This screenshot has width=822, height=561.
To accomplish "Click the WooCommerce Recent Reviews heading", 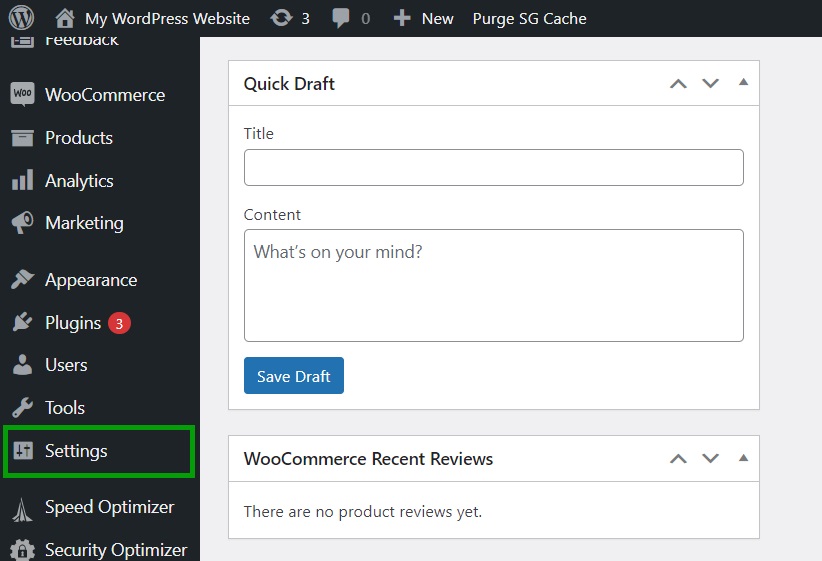I will [x=368, y=459].
